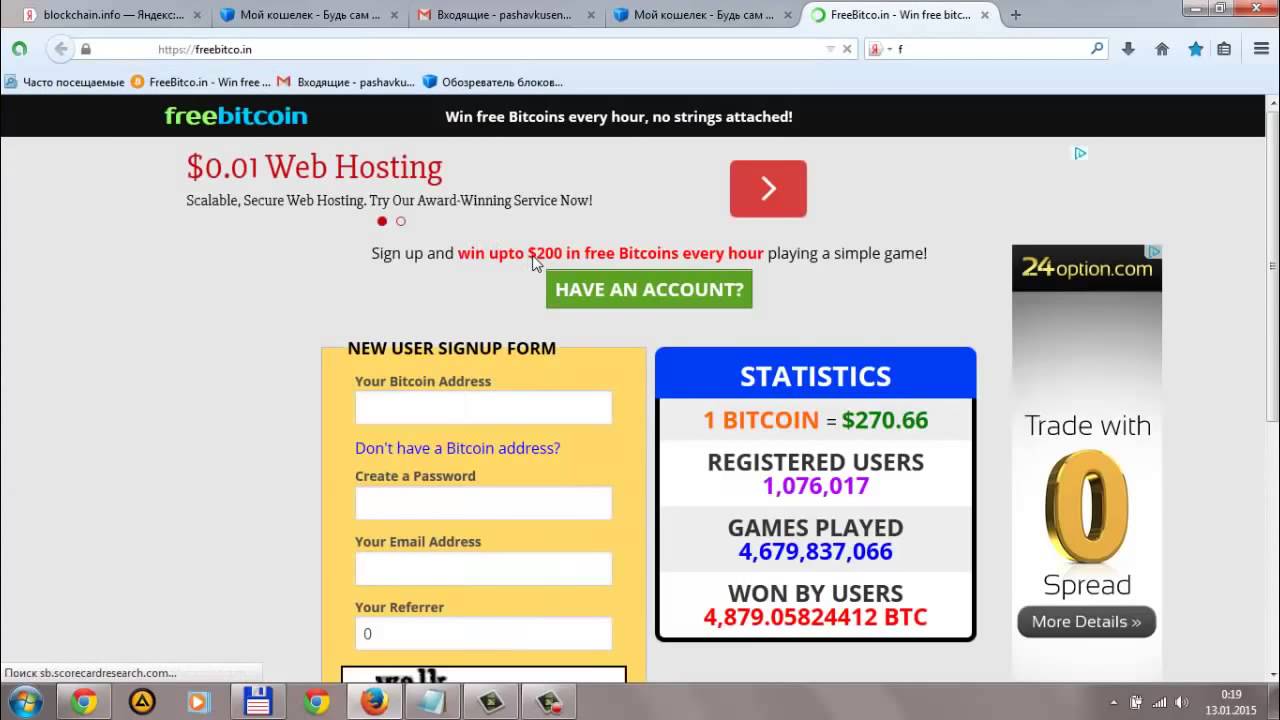
Task: Open the notepad taskbar icon
Action: [431, 702]
